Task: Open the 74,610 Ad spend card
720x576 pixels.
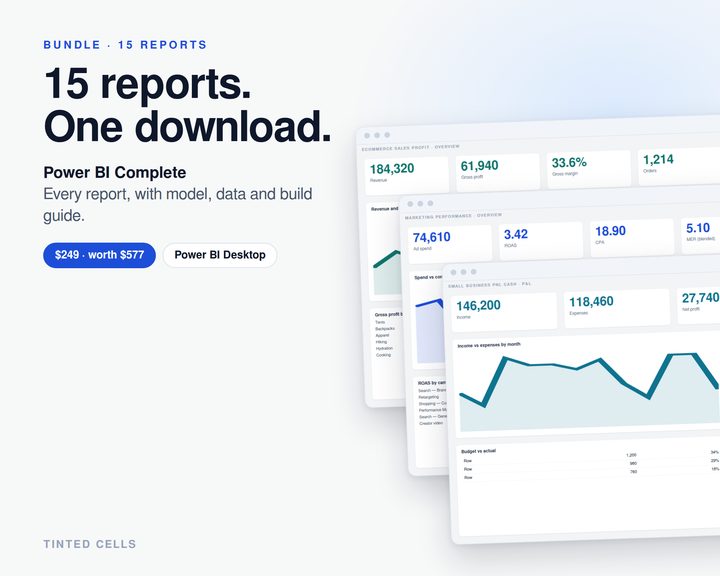Action: tap(450, 243)
